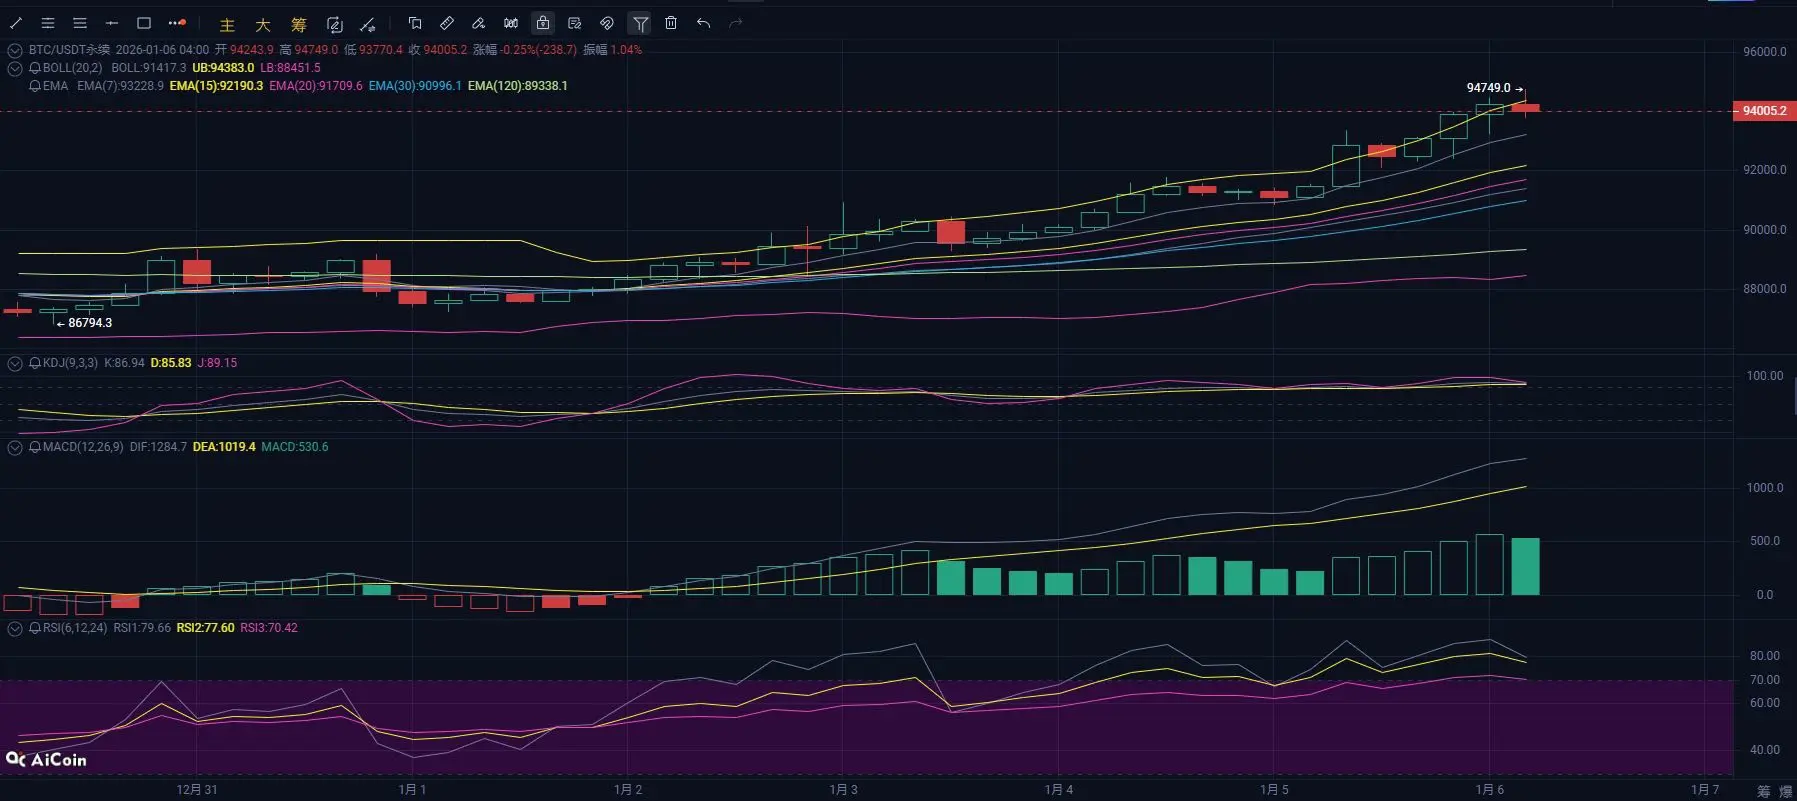Select the rectangle drawing tool
Image resolution: width=1797 pixels, height=801 pixels.
pyautogui.click(x=144, y=23)
